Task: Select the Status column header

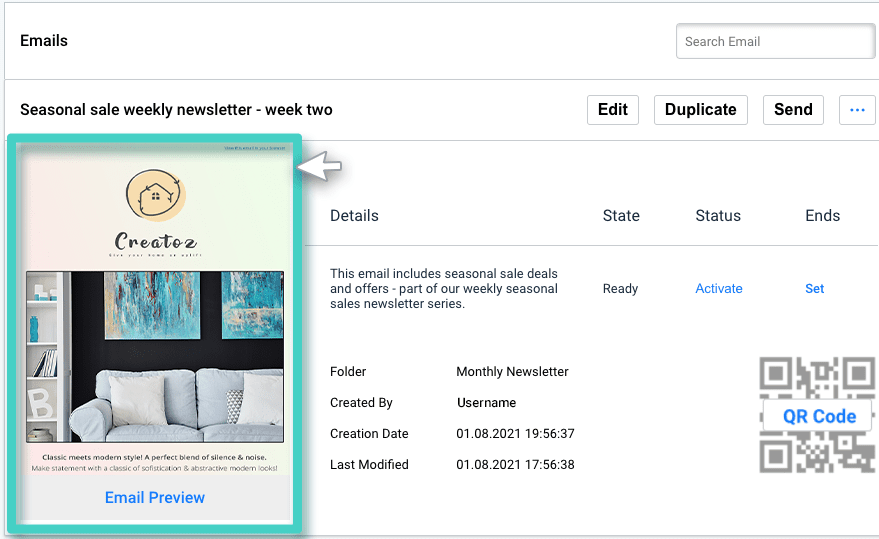Action: pos(718,216)
